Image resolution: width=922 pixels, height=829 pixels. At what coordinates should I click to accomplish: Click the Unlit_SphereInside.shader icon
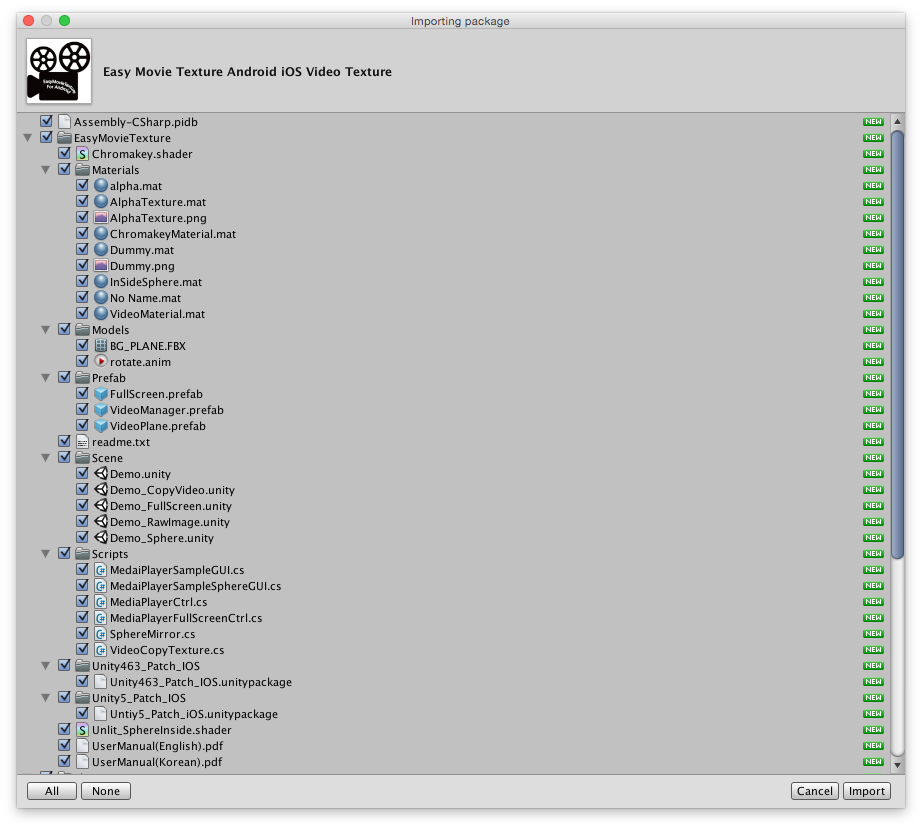(x=83, y=730)
